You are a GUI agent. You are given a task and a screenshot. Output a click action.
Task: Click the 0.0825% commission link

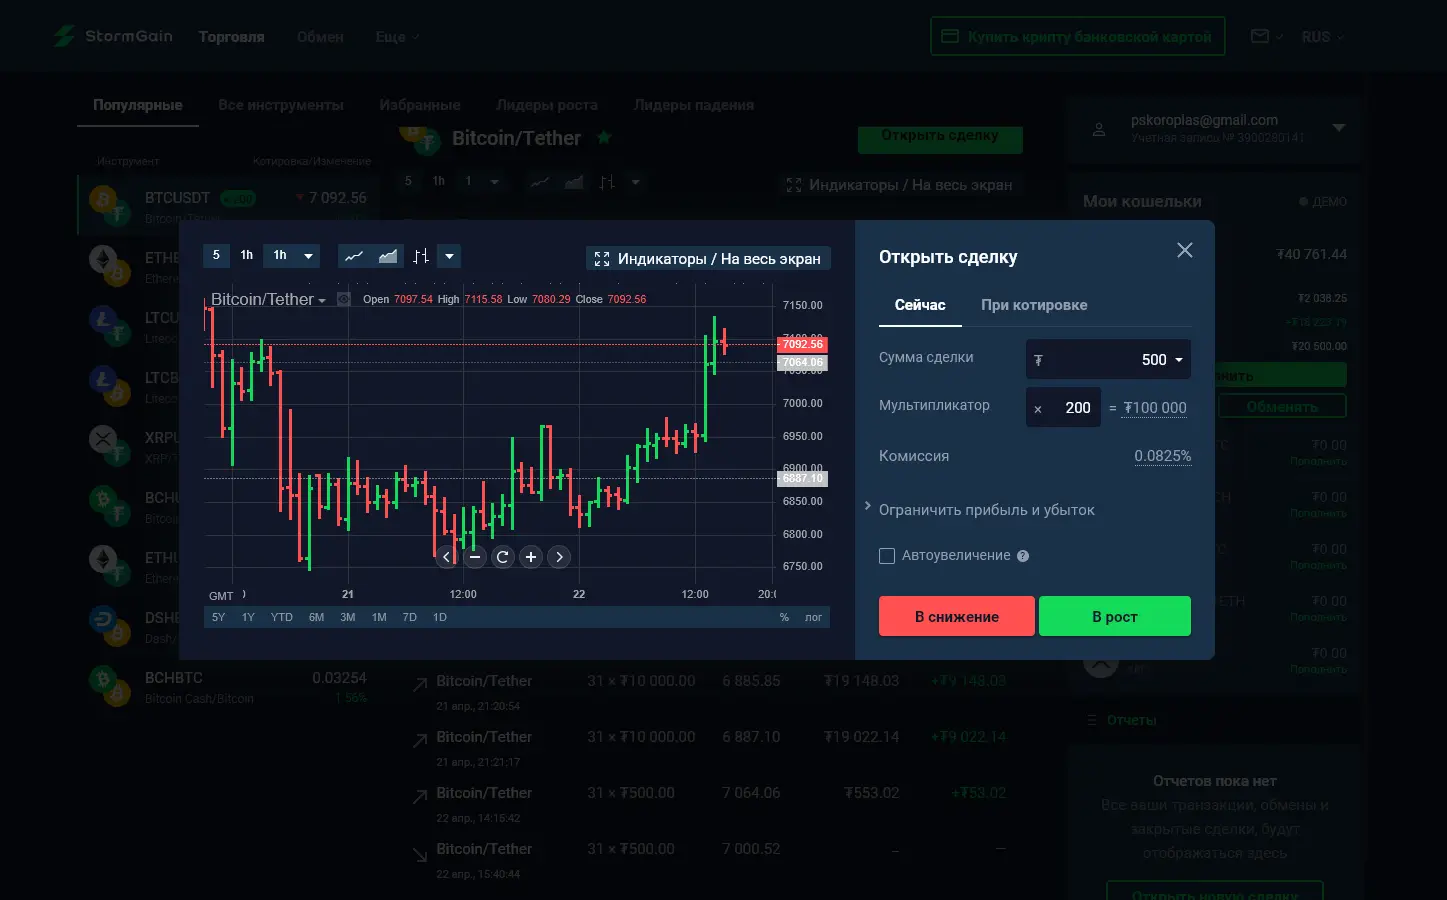click(x=1163, y=456)
